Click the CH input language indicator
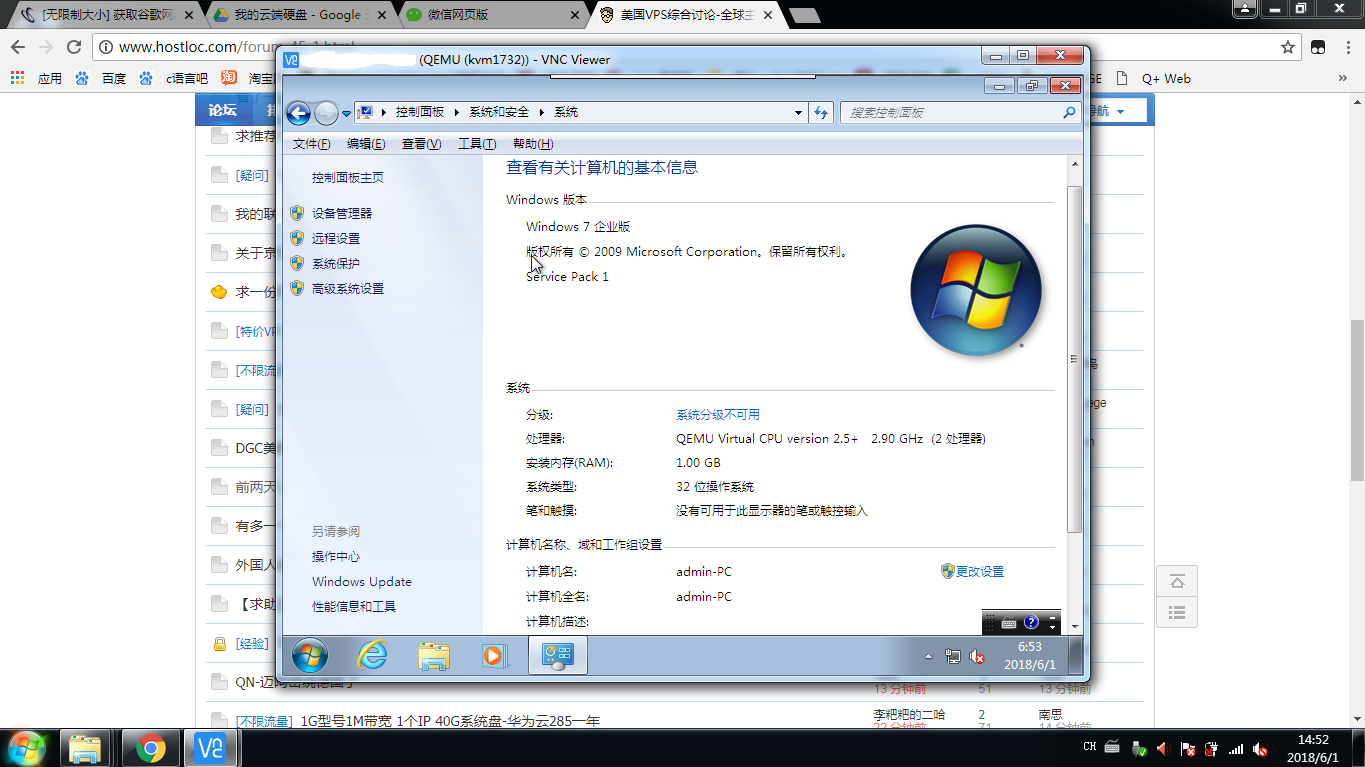The width and height of the screenshot is (1365, 767). (1090, 748)
